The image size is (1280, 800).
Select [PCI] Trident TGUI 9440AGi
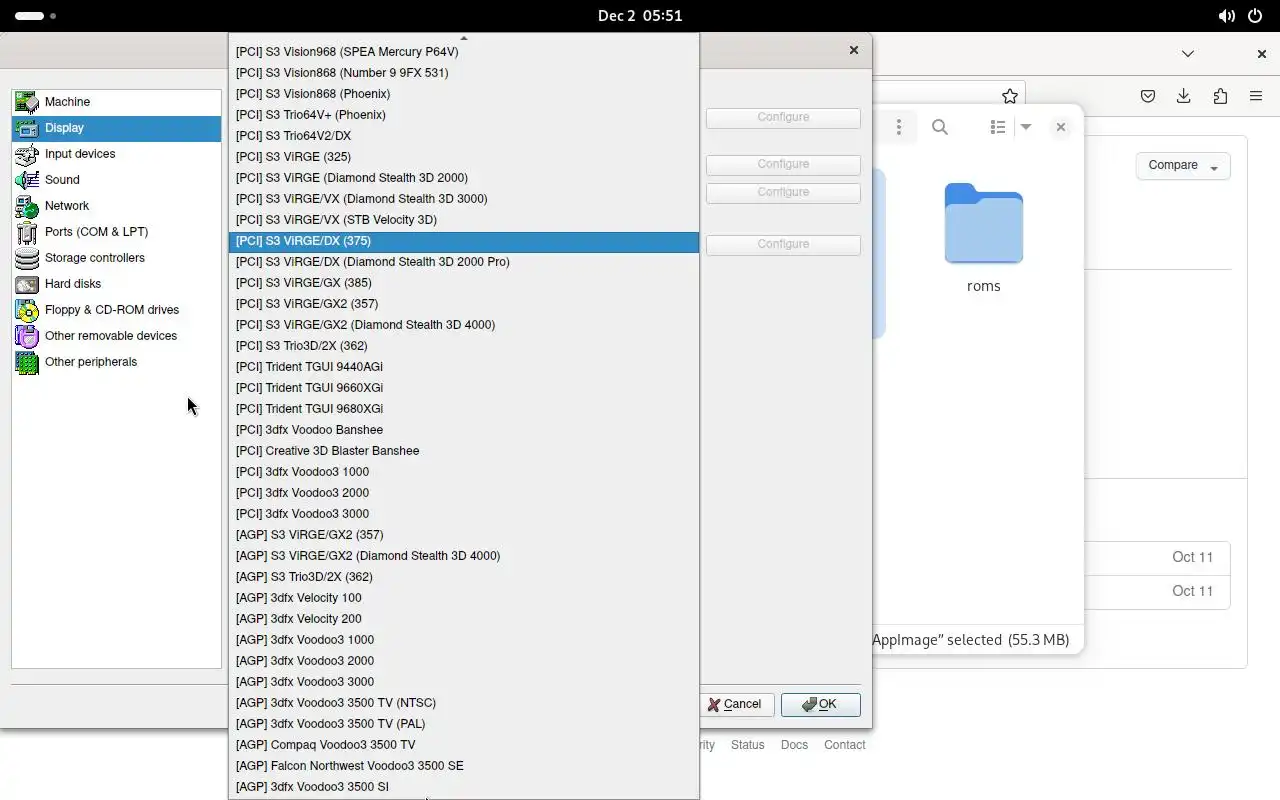(464, 367)
